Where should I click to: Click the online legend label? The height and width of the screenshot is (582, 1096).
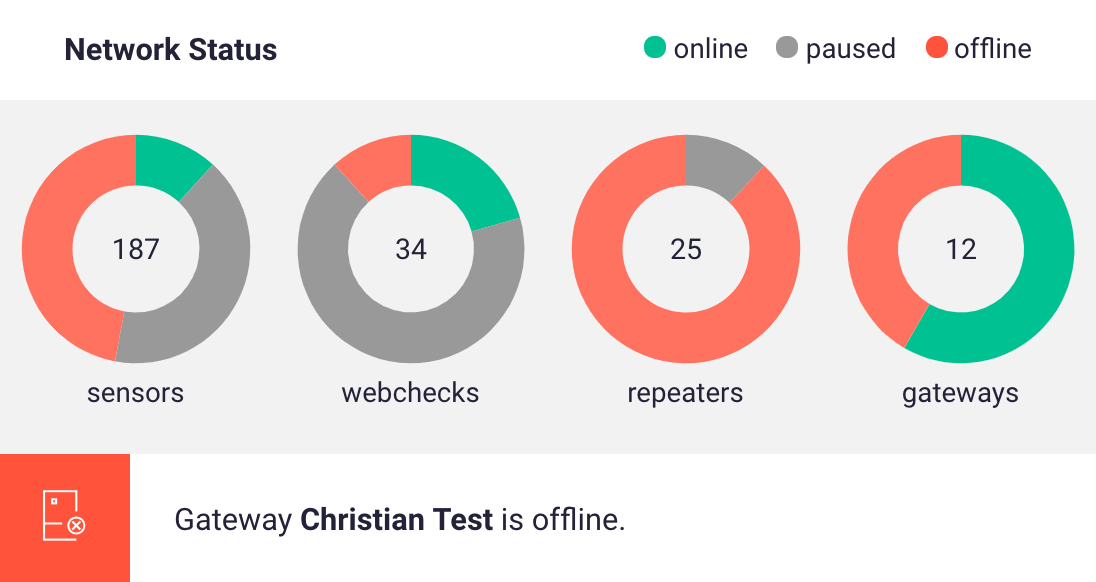710,48
